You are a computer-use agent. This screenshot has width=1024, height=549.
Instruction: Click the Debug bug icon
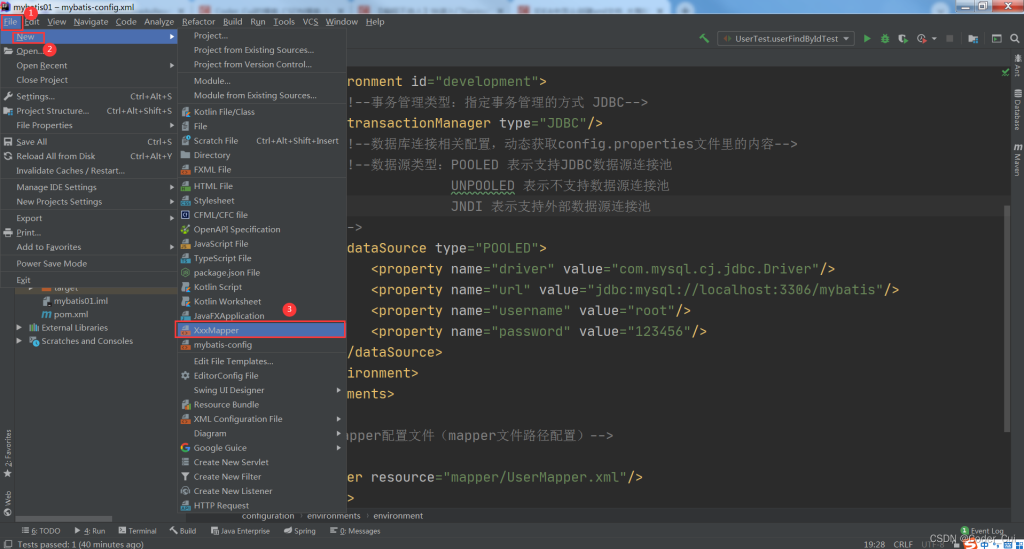[x=885, y=39]
